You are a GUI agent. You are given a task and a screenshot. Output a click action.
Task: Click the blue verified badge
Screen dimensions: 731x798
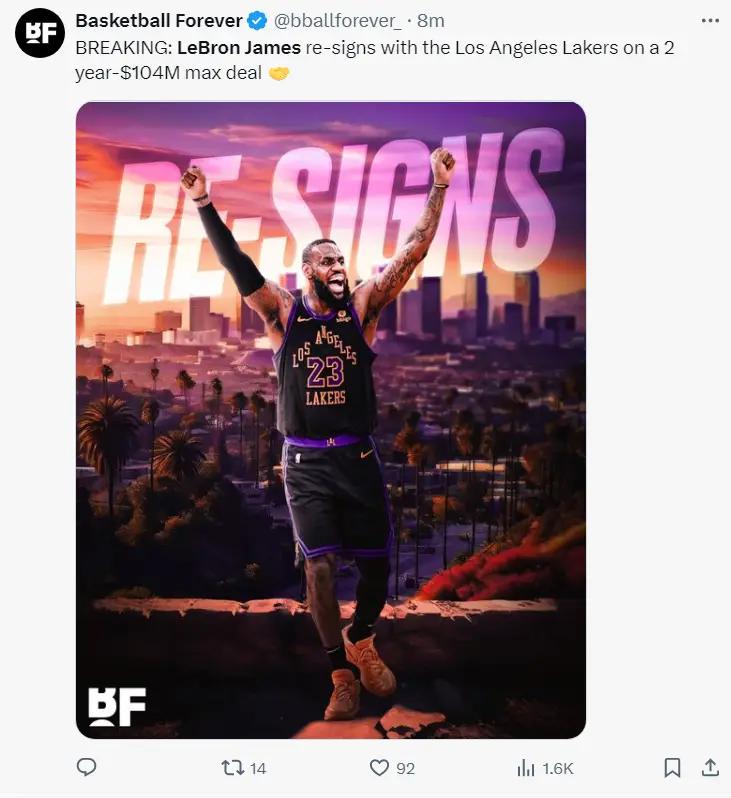257,21
